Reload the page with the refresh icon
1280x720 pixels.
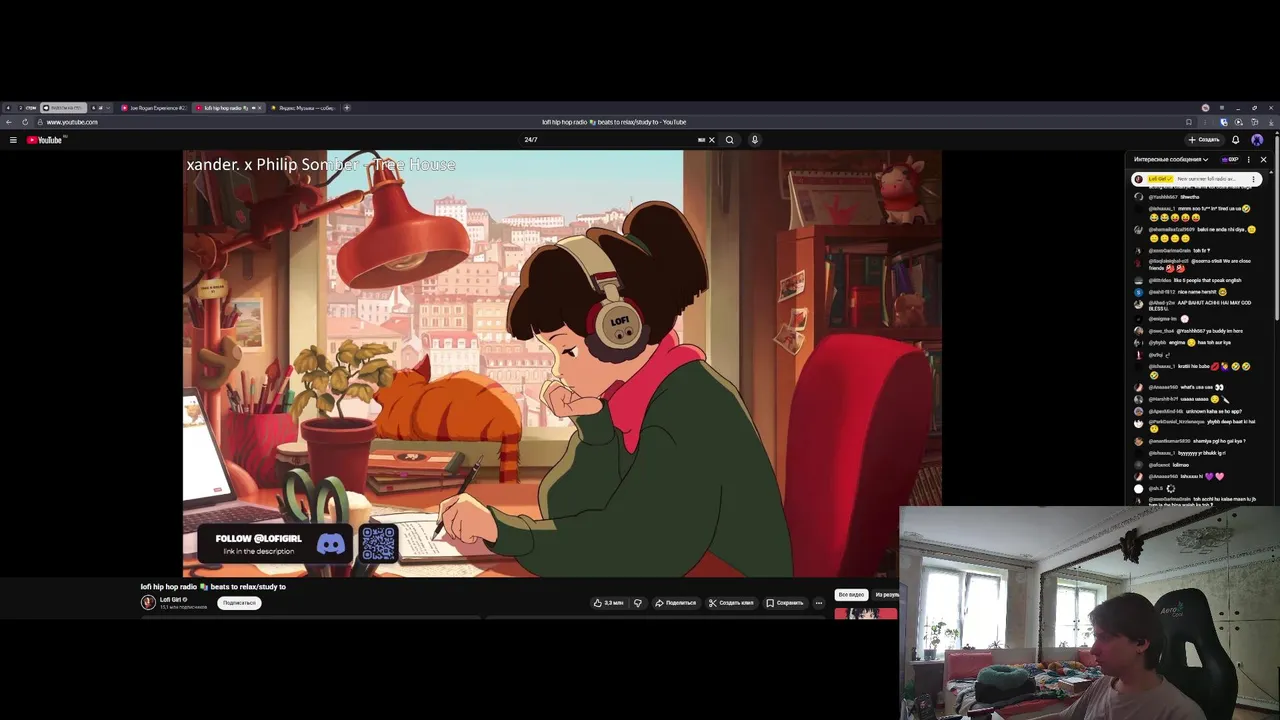[x=25, y=122]
